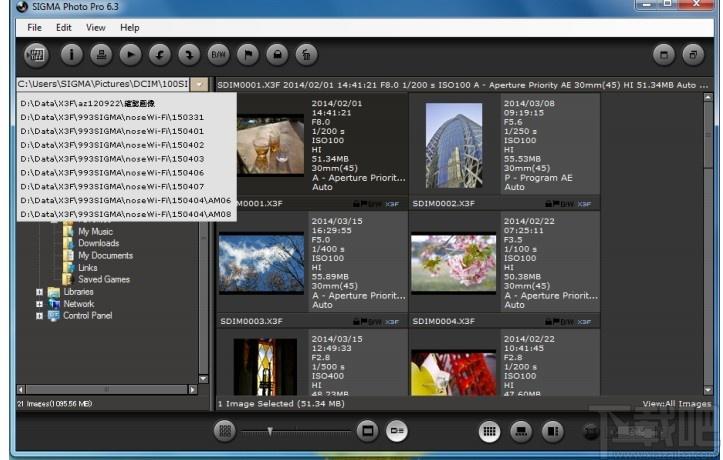Click the B/W monochrome button
Screen dimensions: 723x460
(219, 55)
